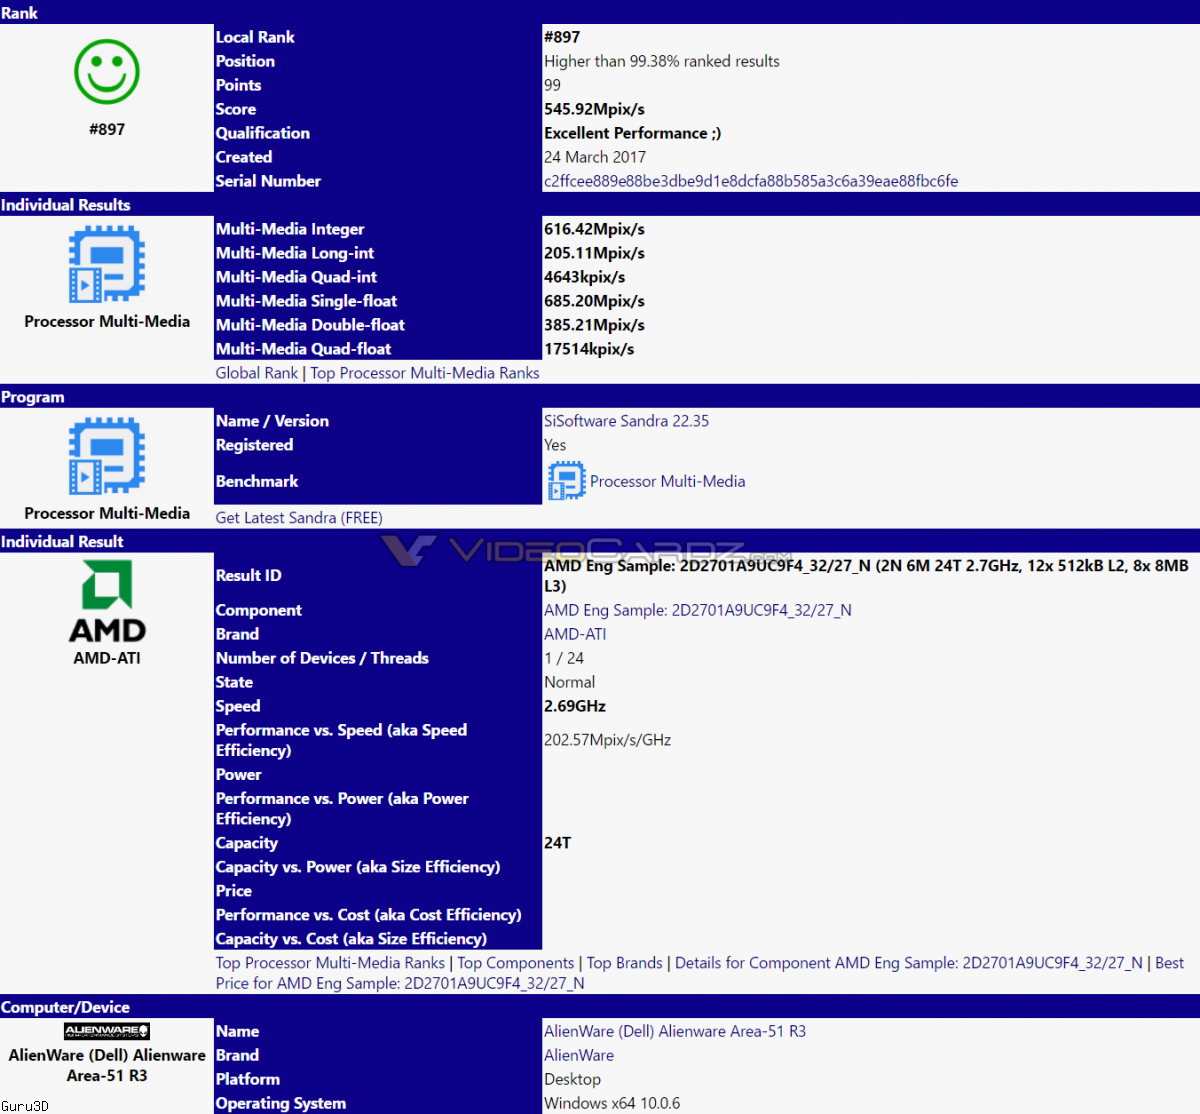
Task: Click the Registered Yes value
Action: pos(555,445)
